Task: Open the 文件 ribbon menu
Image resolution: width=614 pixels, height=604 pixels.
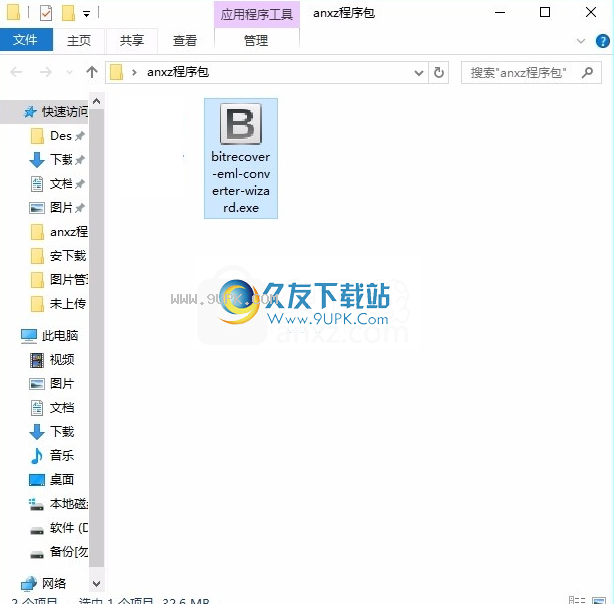Action: coord(25,40)
